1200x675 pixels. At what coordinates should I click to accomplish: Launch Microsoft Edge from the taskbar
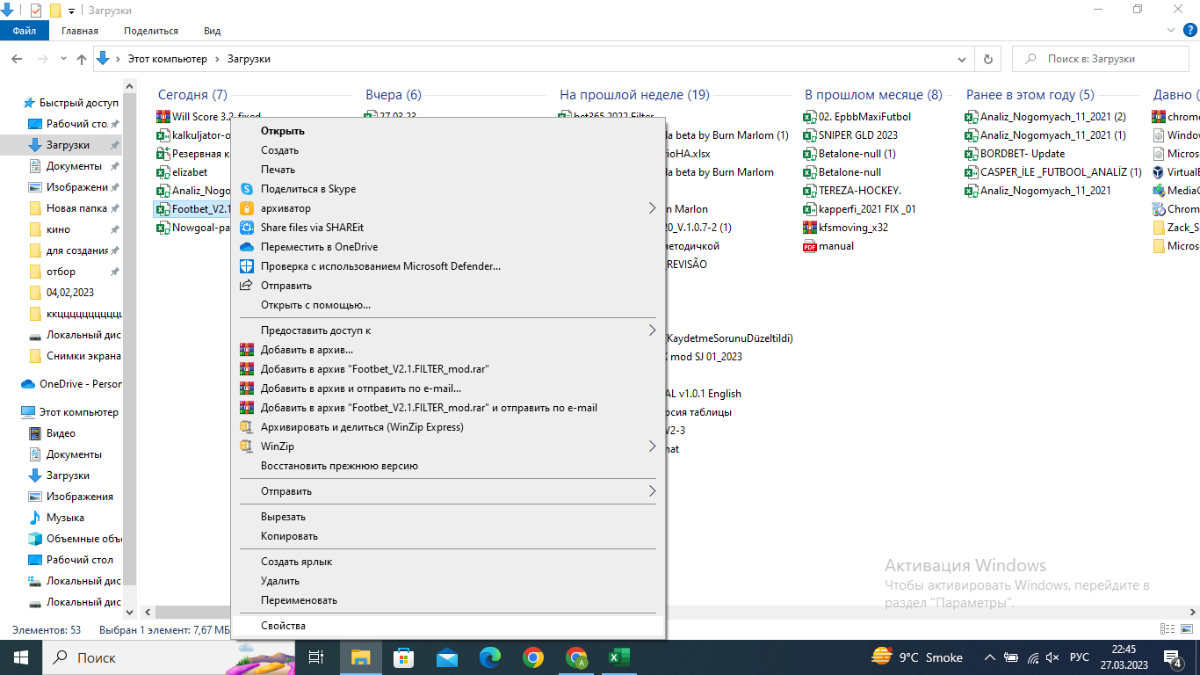click(x=490, y=657)
